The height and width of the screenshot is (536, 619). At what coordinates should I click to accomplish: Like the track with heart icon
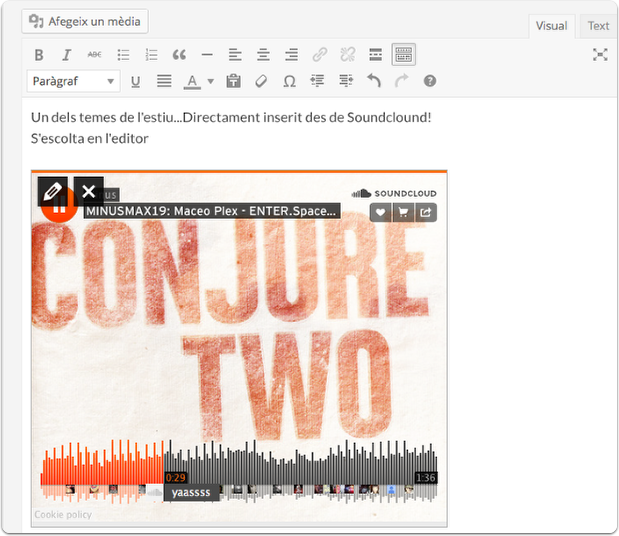380,212
